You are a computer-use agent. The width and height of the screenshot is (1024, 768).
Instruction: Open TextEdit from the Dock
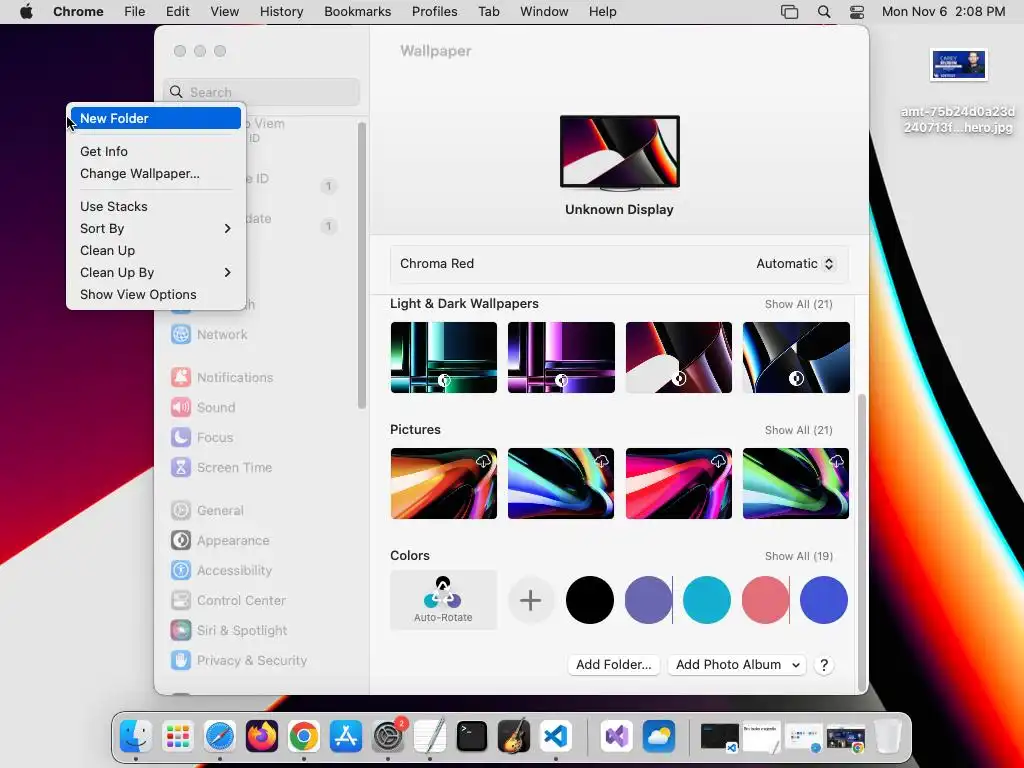tap(430, 736)
